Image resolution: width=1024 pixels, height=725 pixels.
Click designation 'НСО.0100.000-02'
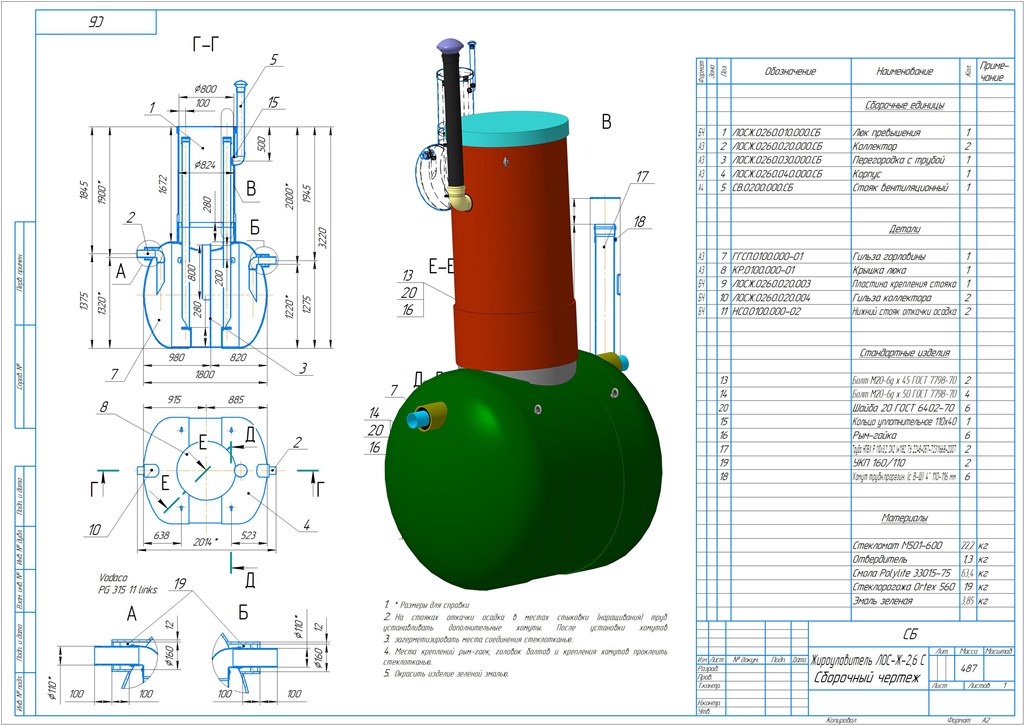click(x=767, y=312)
